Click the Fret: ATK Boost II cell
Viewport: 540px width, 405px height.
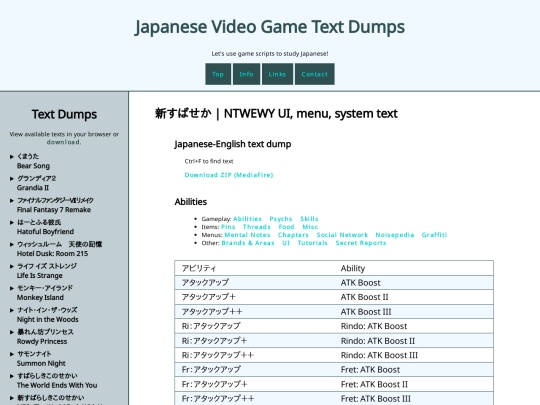click(x=414, y=384)
